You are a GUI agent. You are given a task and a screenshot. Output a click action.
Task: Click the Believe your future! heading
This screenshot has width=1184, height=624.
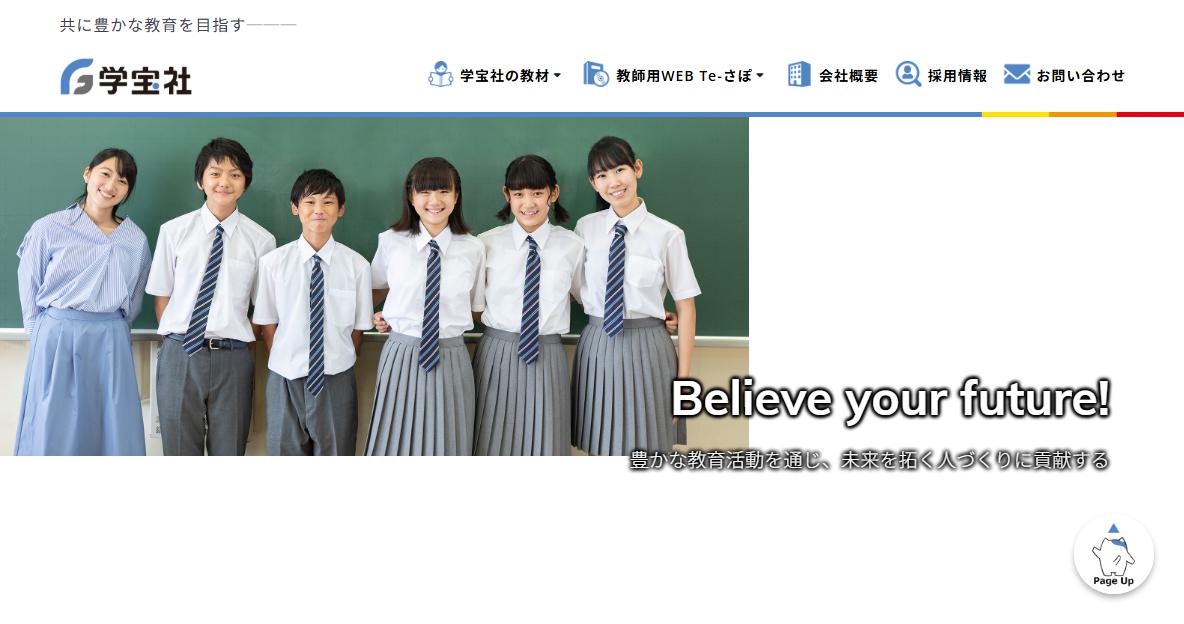891,399
